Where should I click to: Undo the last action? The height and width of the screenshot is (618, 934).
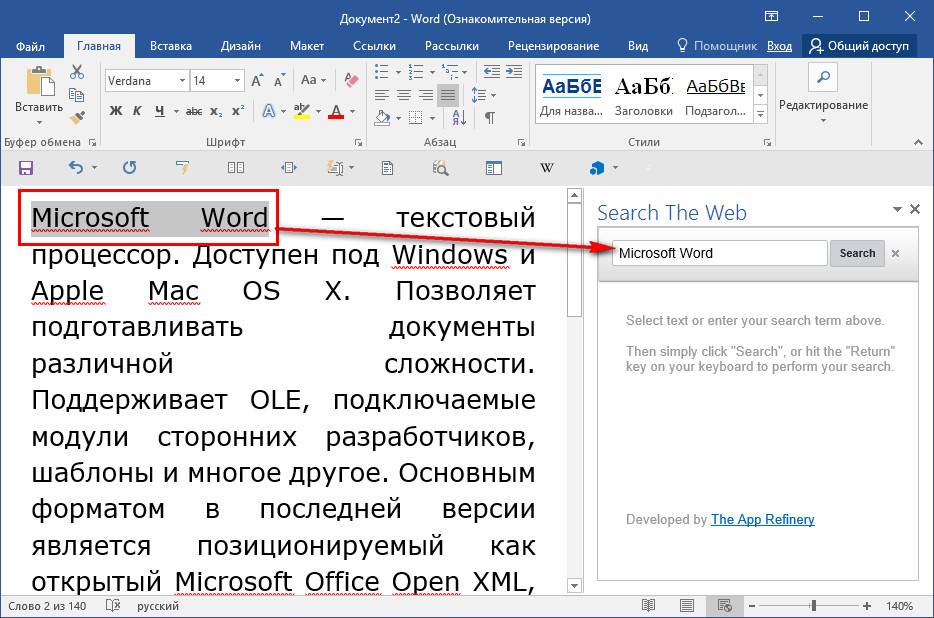click(76, 167)
